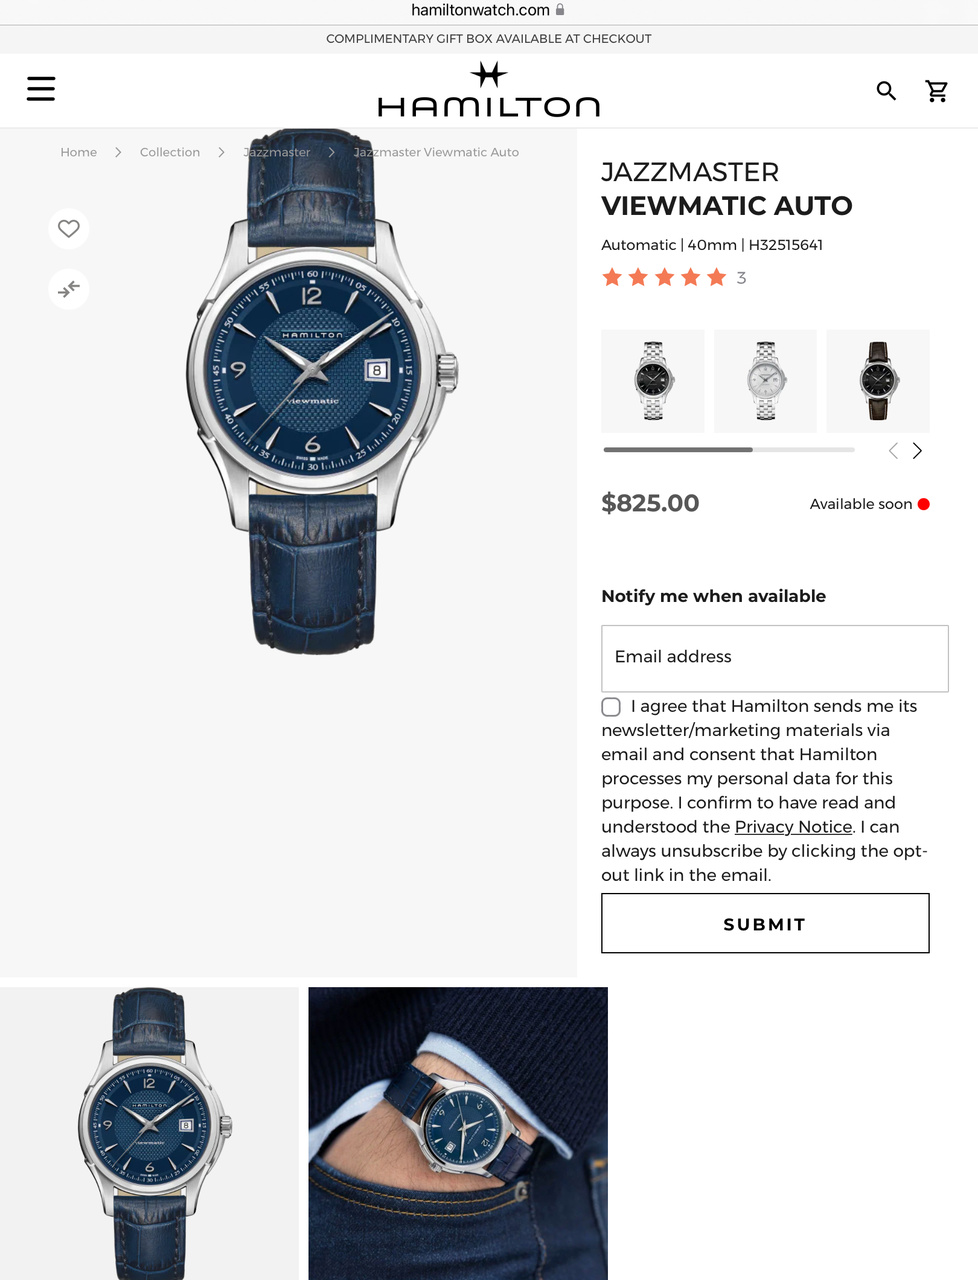Focus the Email address field
The image size is (978, 1280).
(x=775, y=658)
